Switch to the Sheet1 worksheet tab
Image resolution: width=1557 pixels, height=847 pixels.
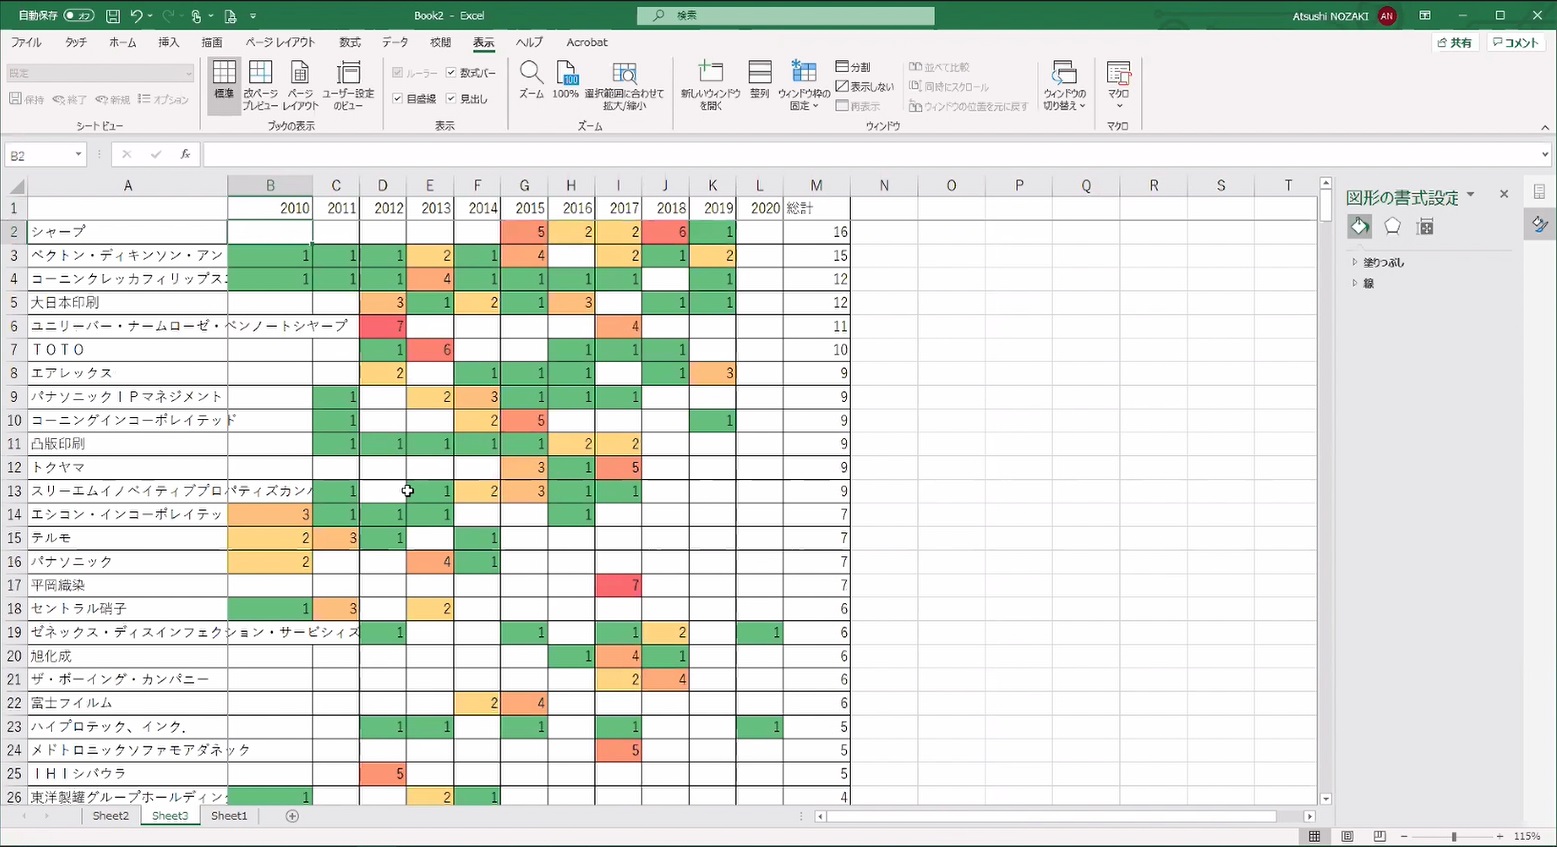[x=228, y=816]
